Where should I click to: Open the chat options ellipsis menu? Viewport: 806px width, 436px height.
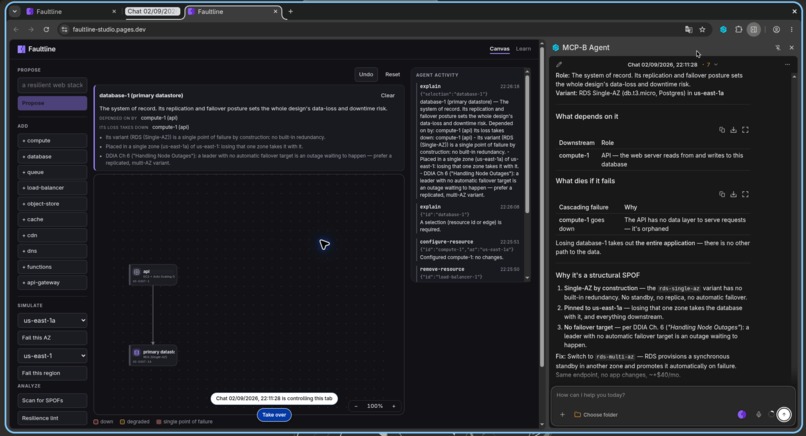(x=787, y=64)
